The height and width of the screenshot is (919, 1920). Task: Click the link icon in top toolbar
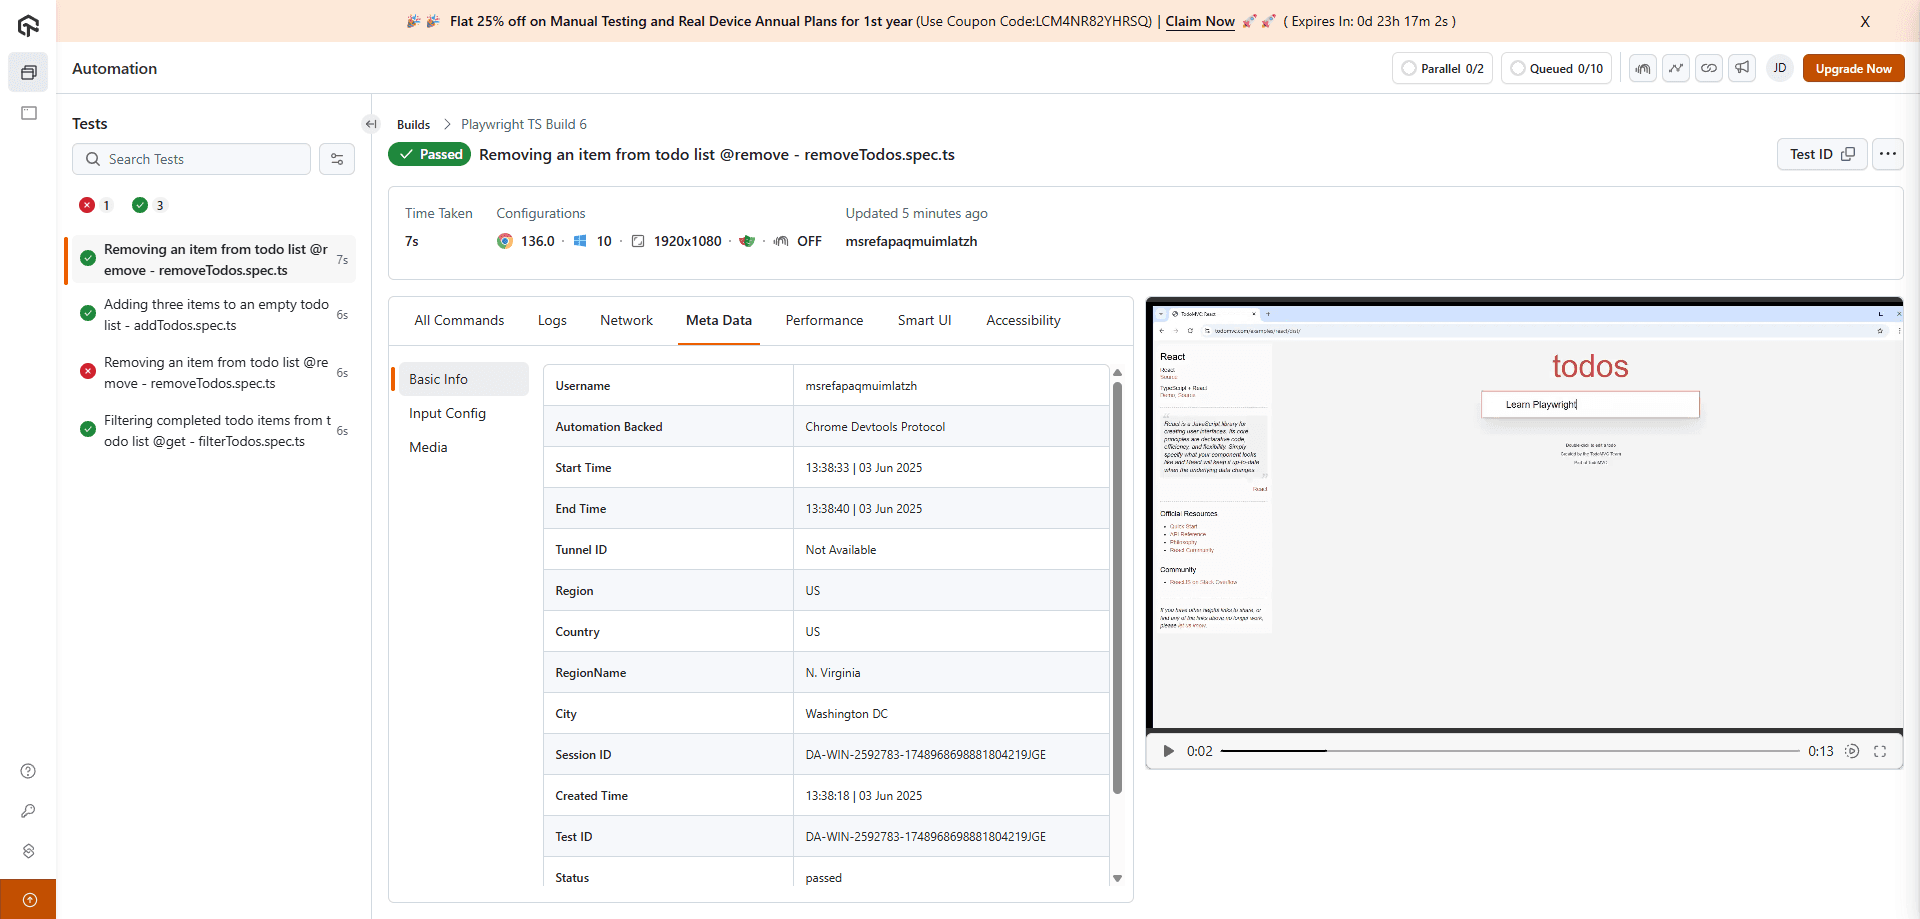1709,68
